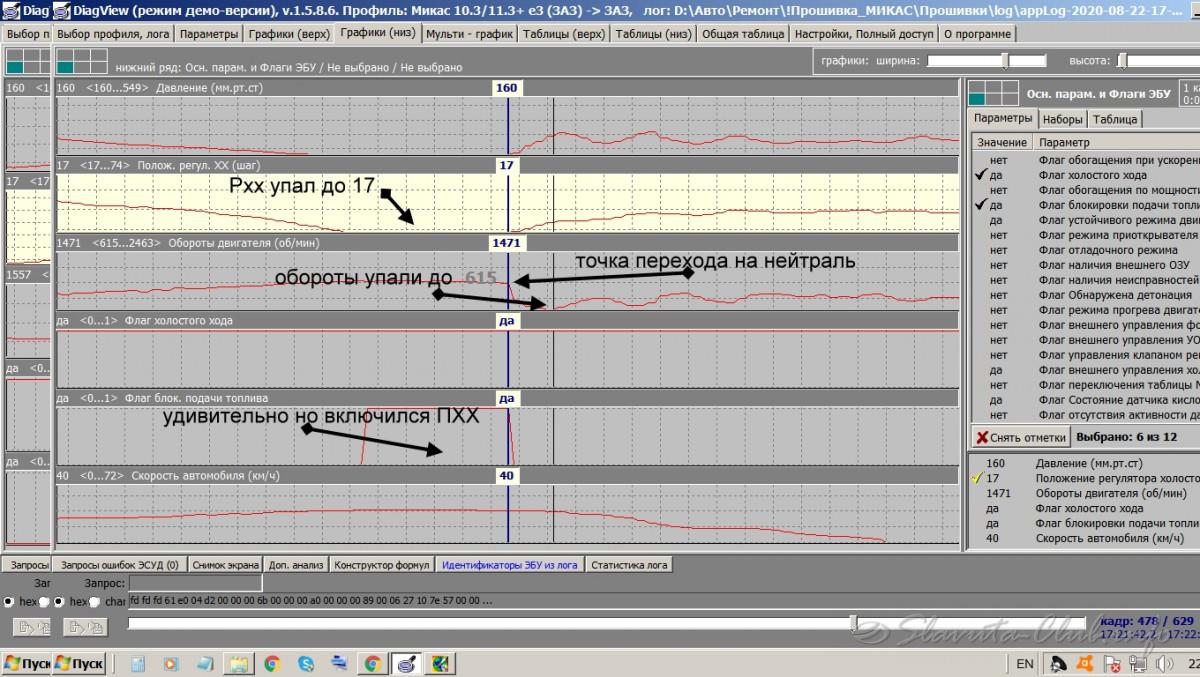The image size is (1200, 677).
Task: Open the file explorer folder taskbar icon
Action: pyautogui.click(x=238, y=663)
